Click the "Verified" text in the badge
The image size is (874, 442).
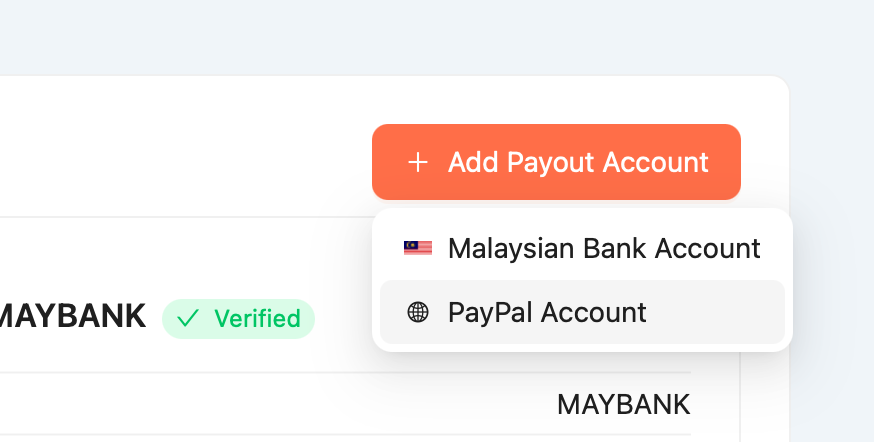pos(257,319)
